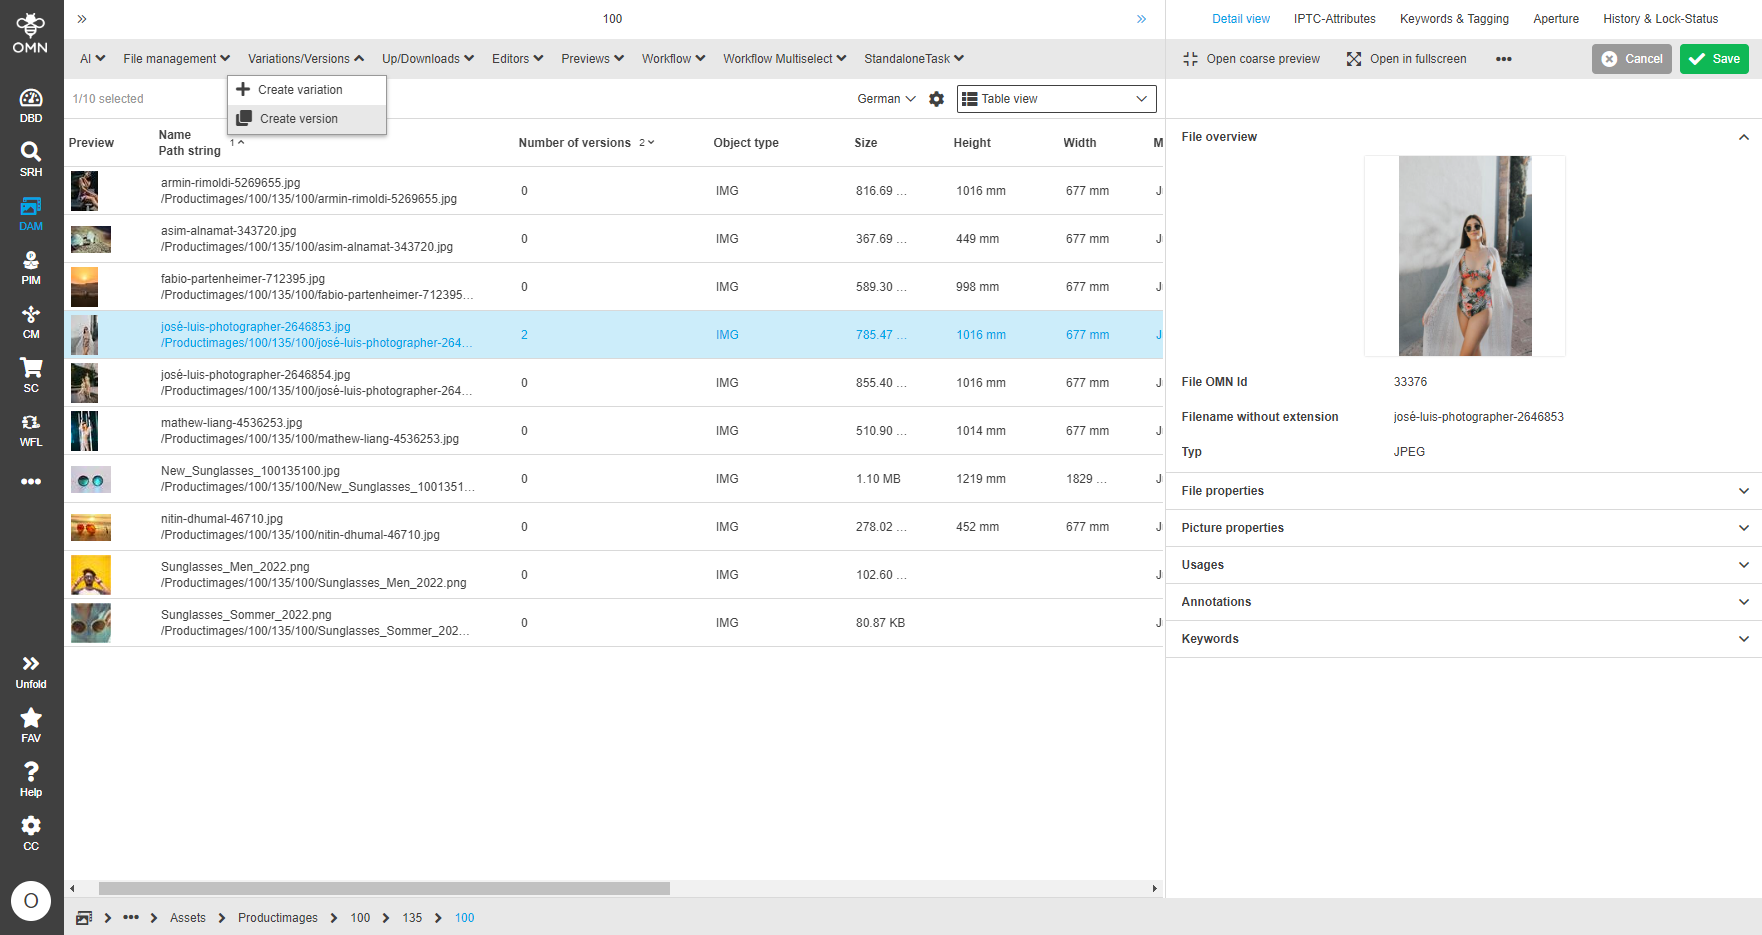Viewport: 1762px width, 935px height.
Task: Open in fullscreen from the detail panel
Action: click(1406, 59)
